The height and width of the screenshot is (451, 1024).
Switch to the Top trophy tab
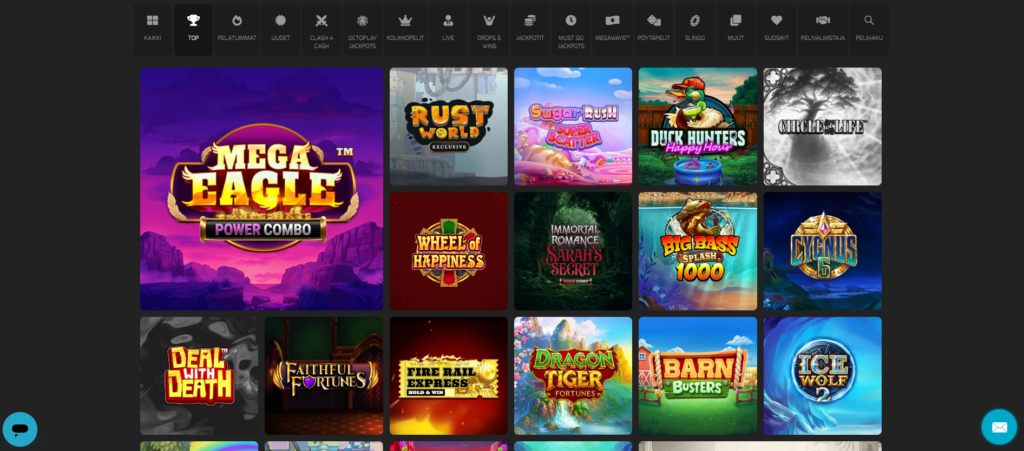click(193, 28)
